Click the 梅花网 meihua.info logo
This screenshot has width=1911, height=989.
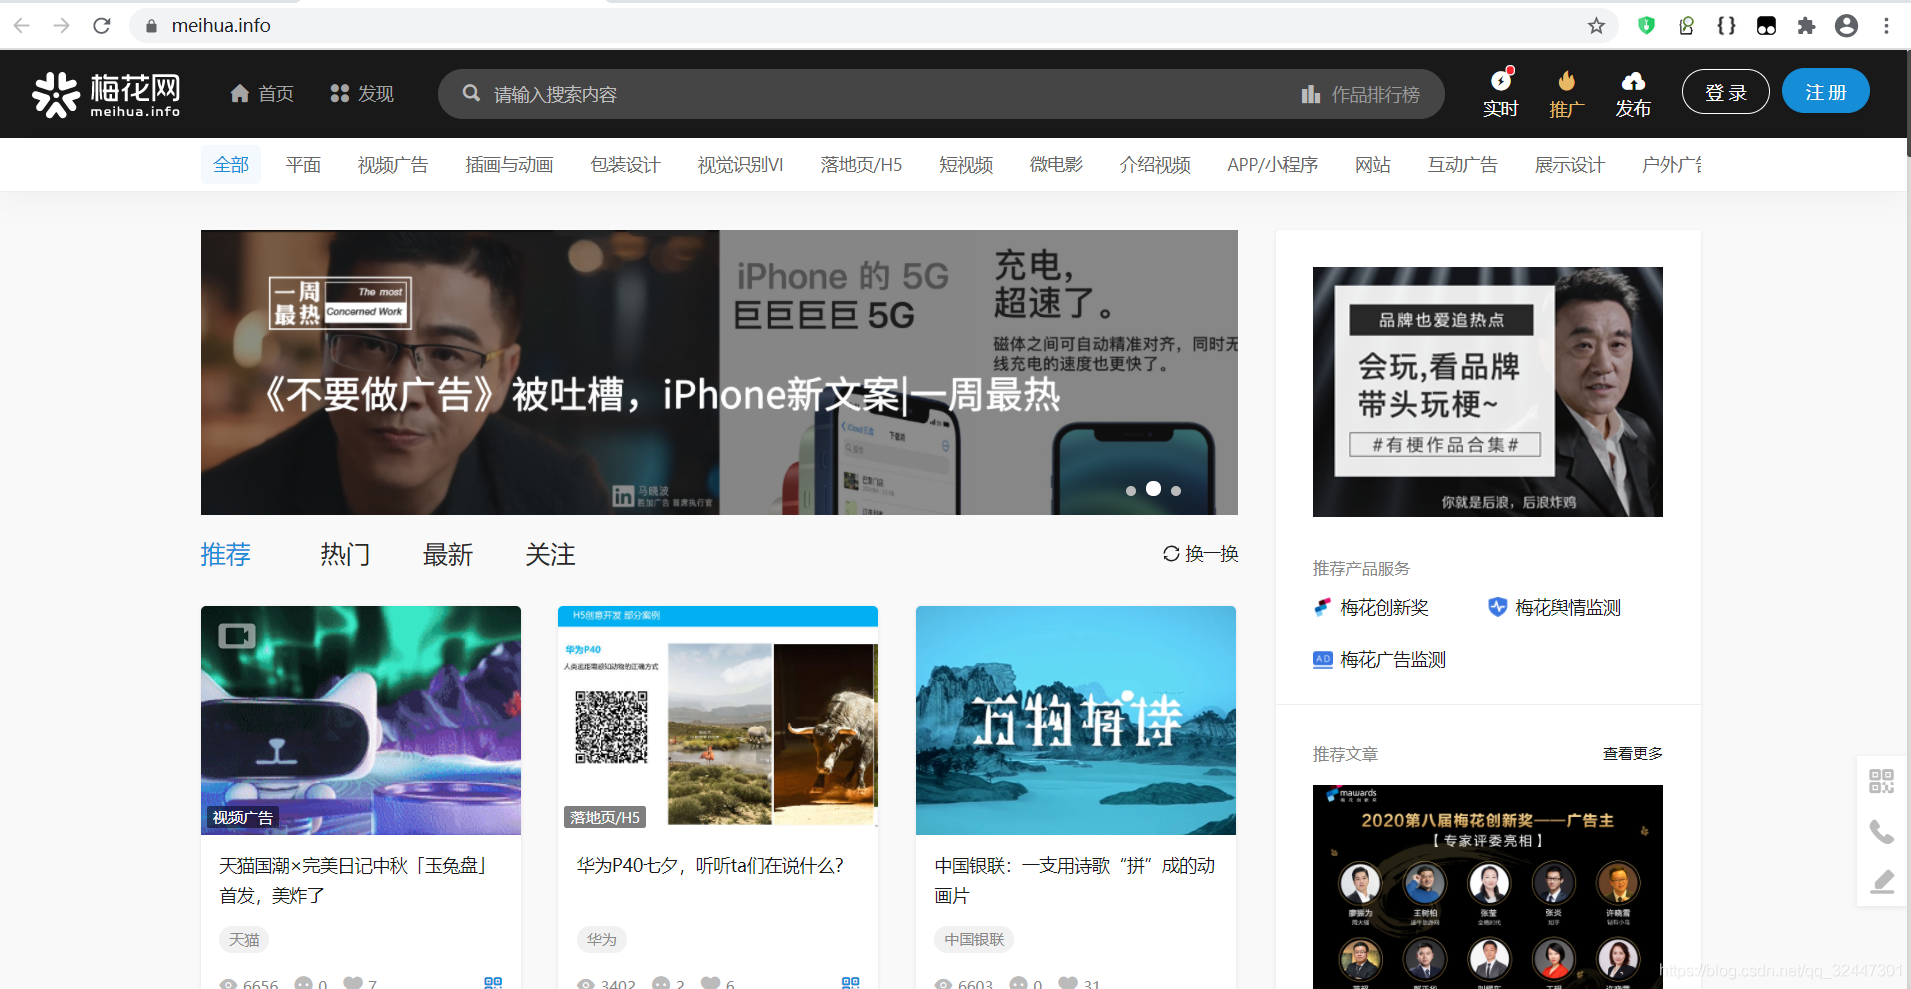pyautogui.click(x=106, y=94)
